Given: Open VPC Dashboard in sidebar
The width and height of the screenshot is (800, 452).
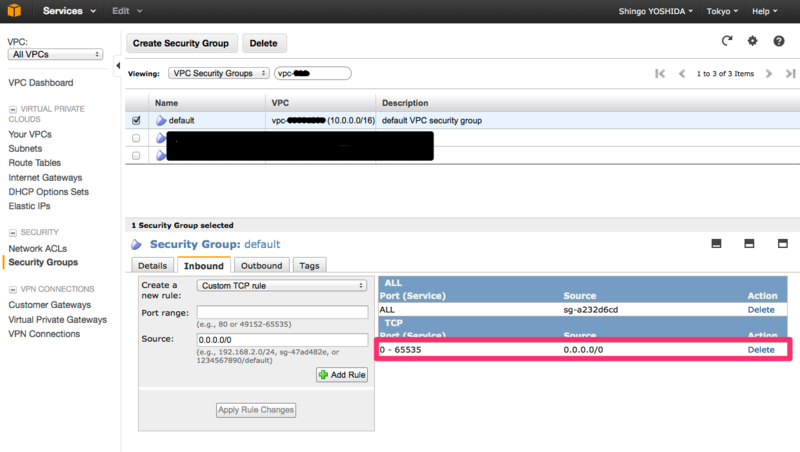Looking at the screenshot, I should click(41, 83).
